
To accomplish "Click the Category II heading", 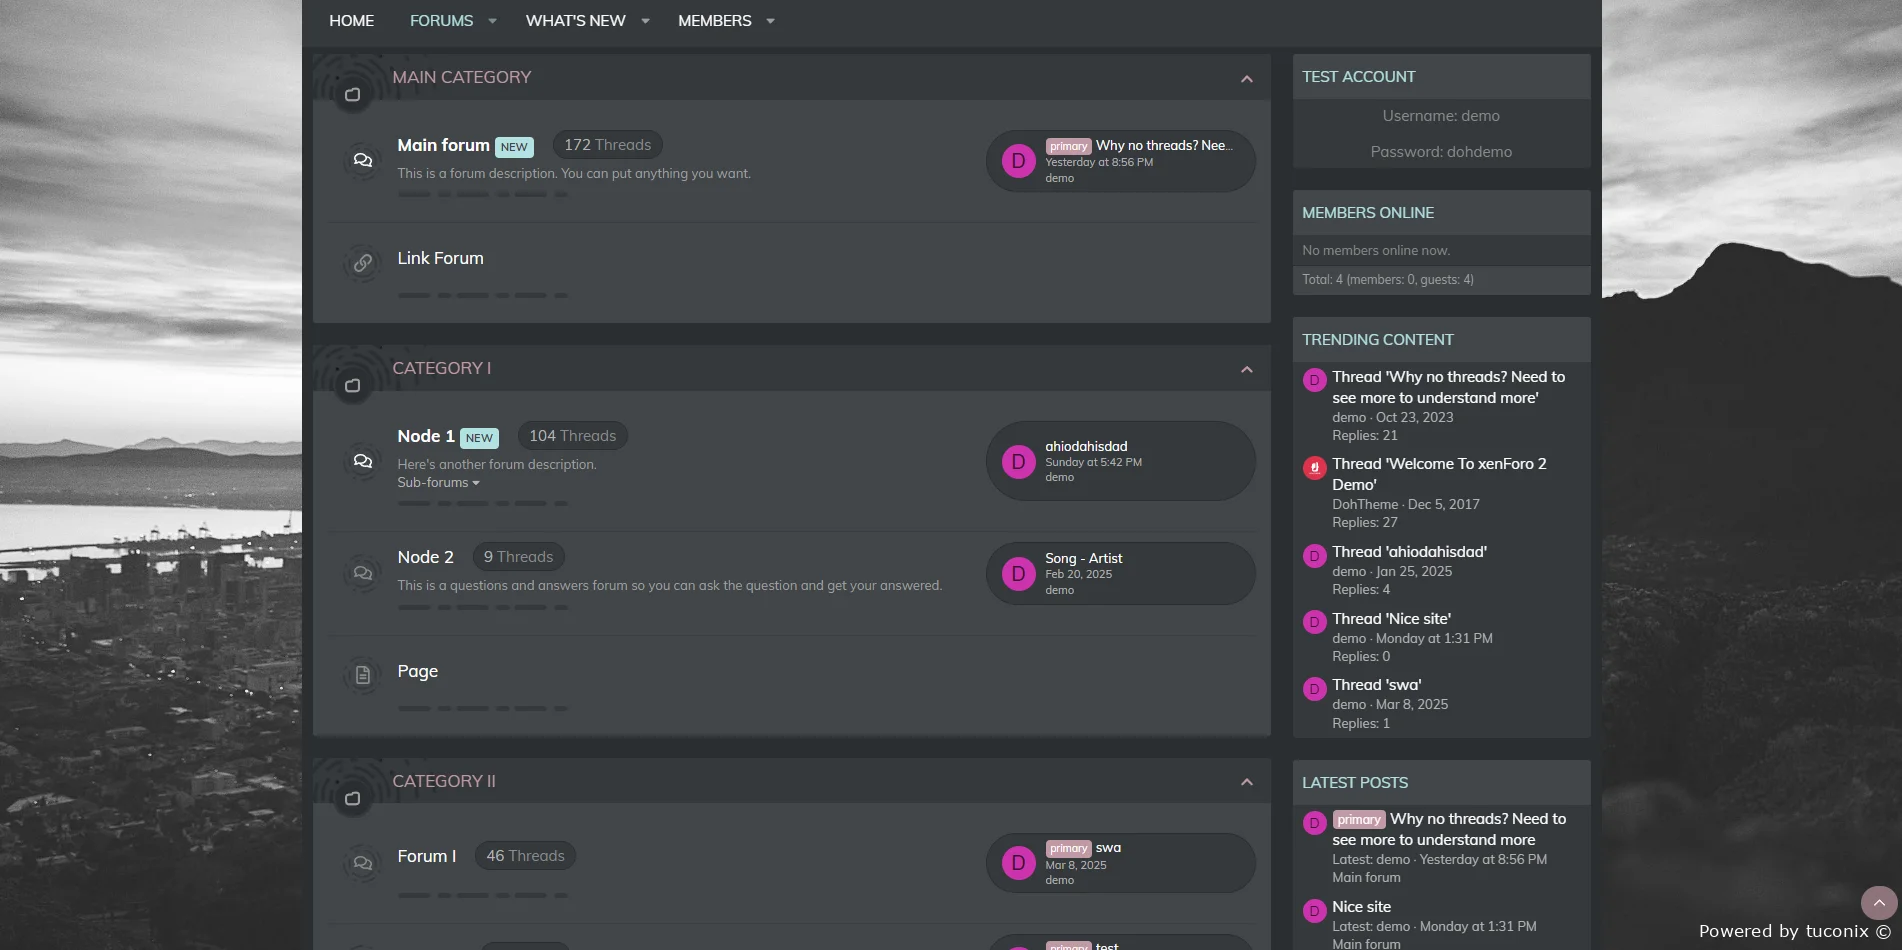I will (x=444, y=781).
